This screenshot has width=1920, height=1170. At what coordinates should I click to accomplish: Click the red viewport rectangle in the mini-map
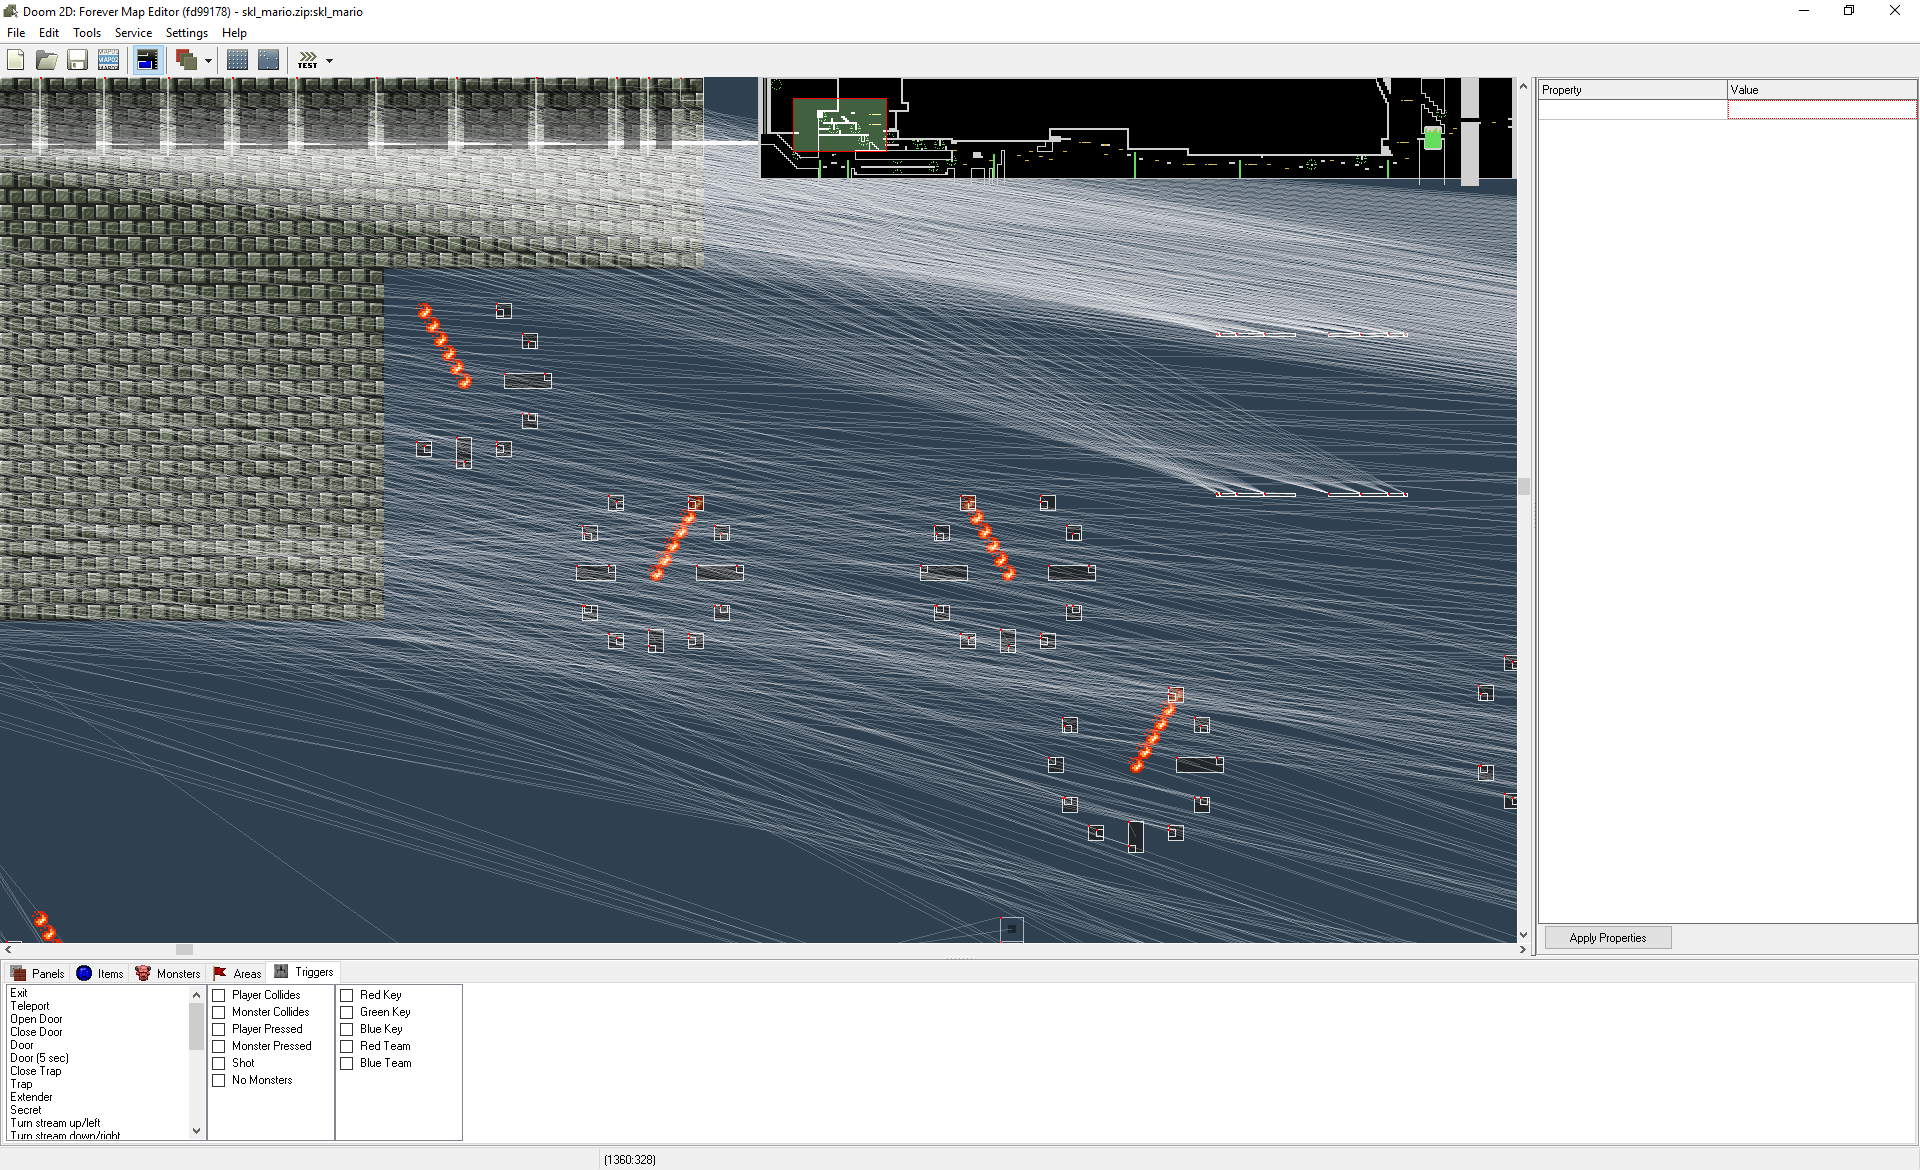[x=840, y=125]
